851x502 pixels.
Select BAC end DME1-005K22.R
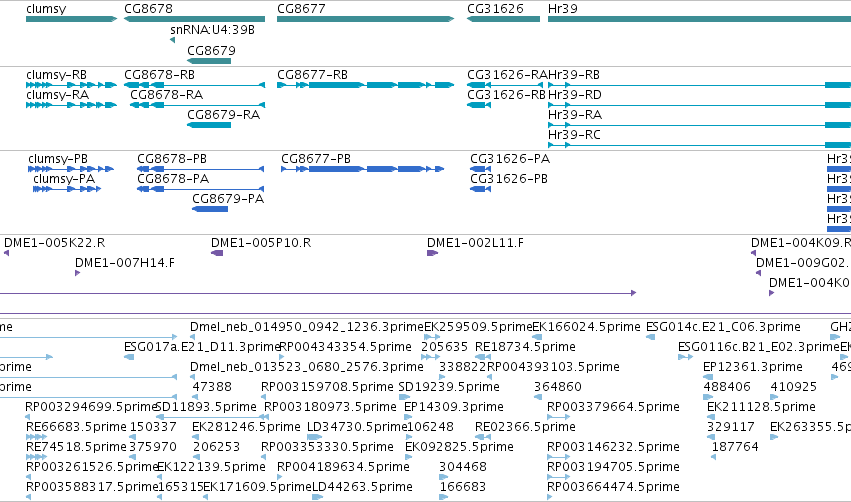click(55, 243)
